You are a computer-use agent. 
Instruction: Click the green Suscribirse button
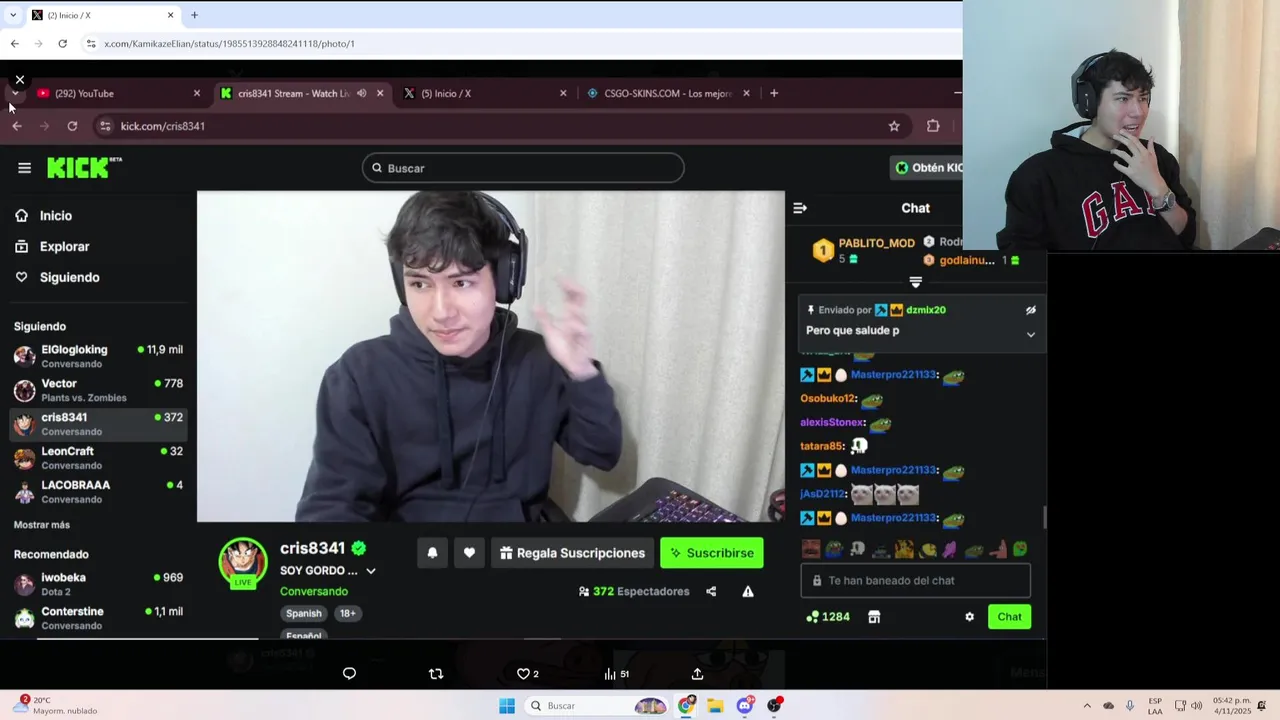click(x=712, y=553)
